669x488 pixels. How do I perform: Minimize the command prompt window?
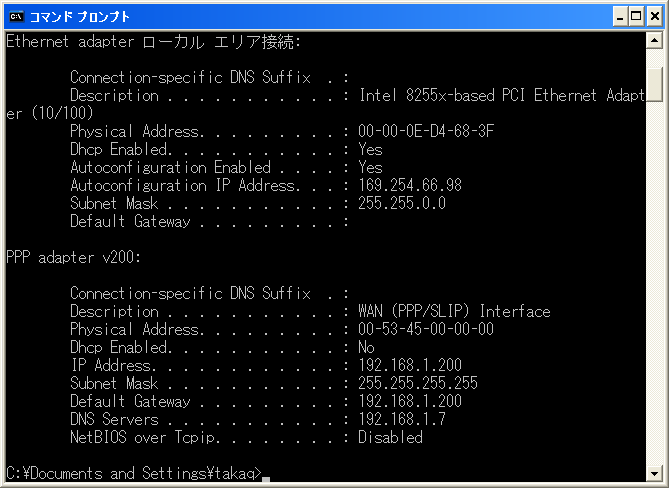coord(620,17)
